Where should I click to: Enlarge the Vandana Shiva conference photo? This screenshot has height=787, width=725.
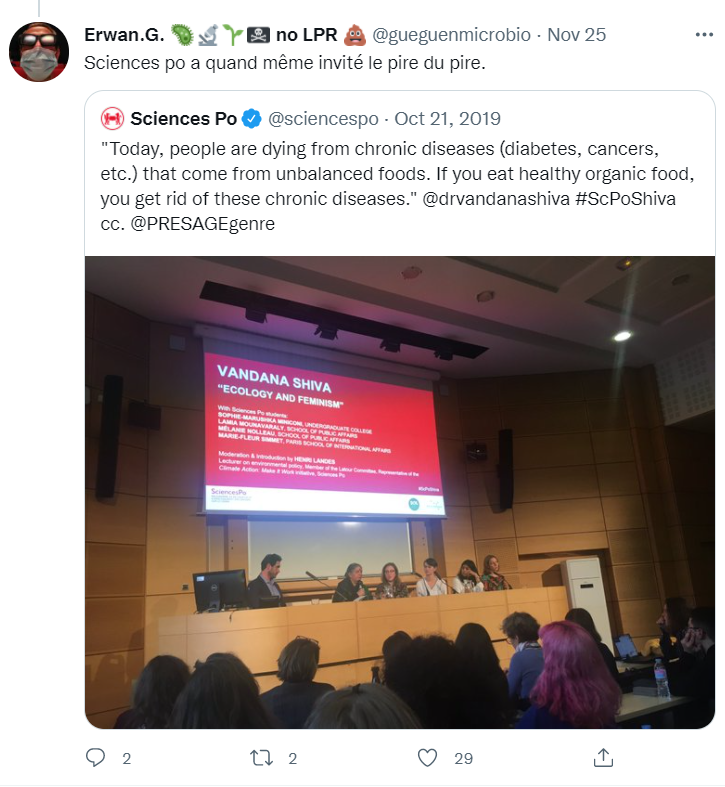click(400, 492)
